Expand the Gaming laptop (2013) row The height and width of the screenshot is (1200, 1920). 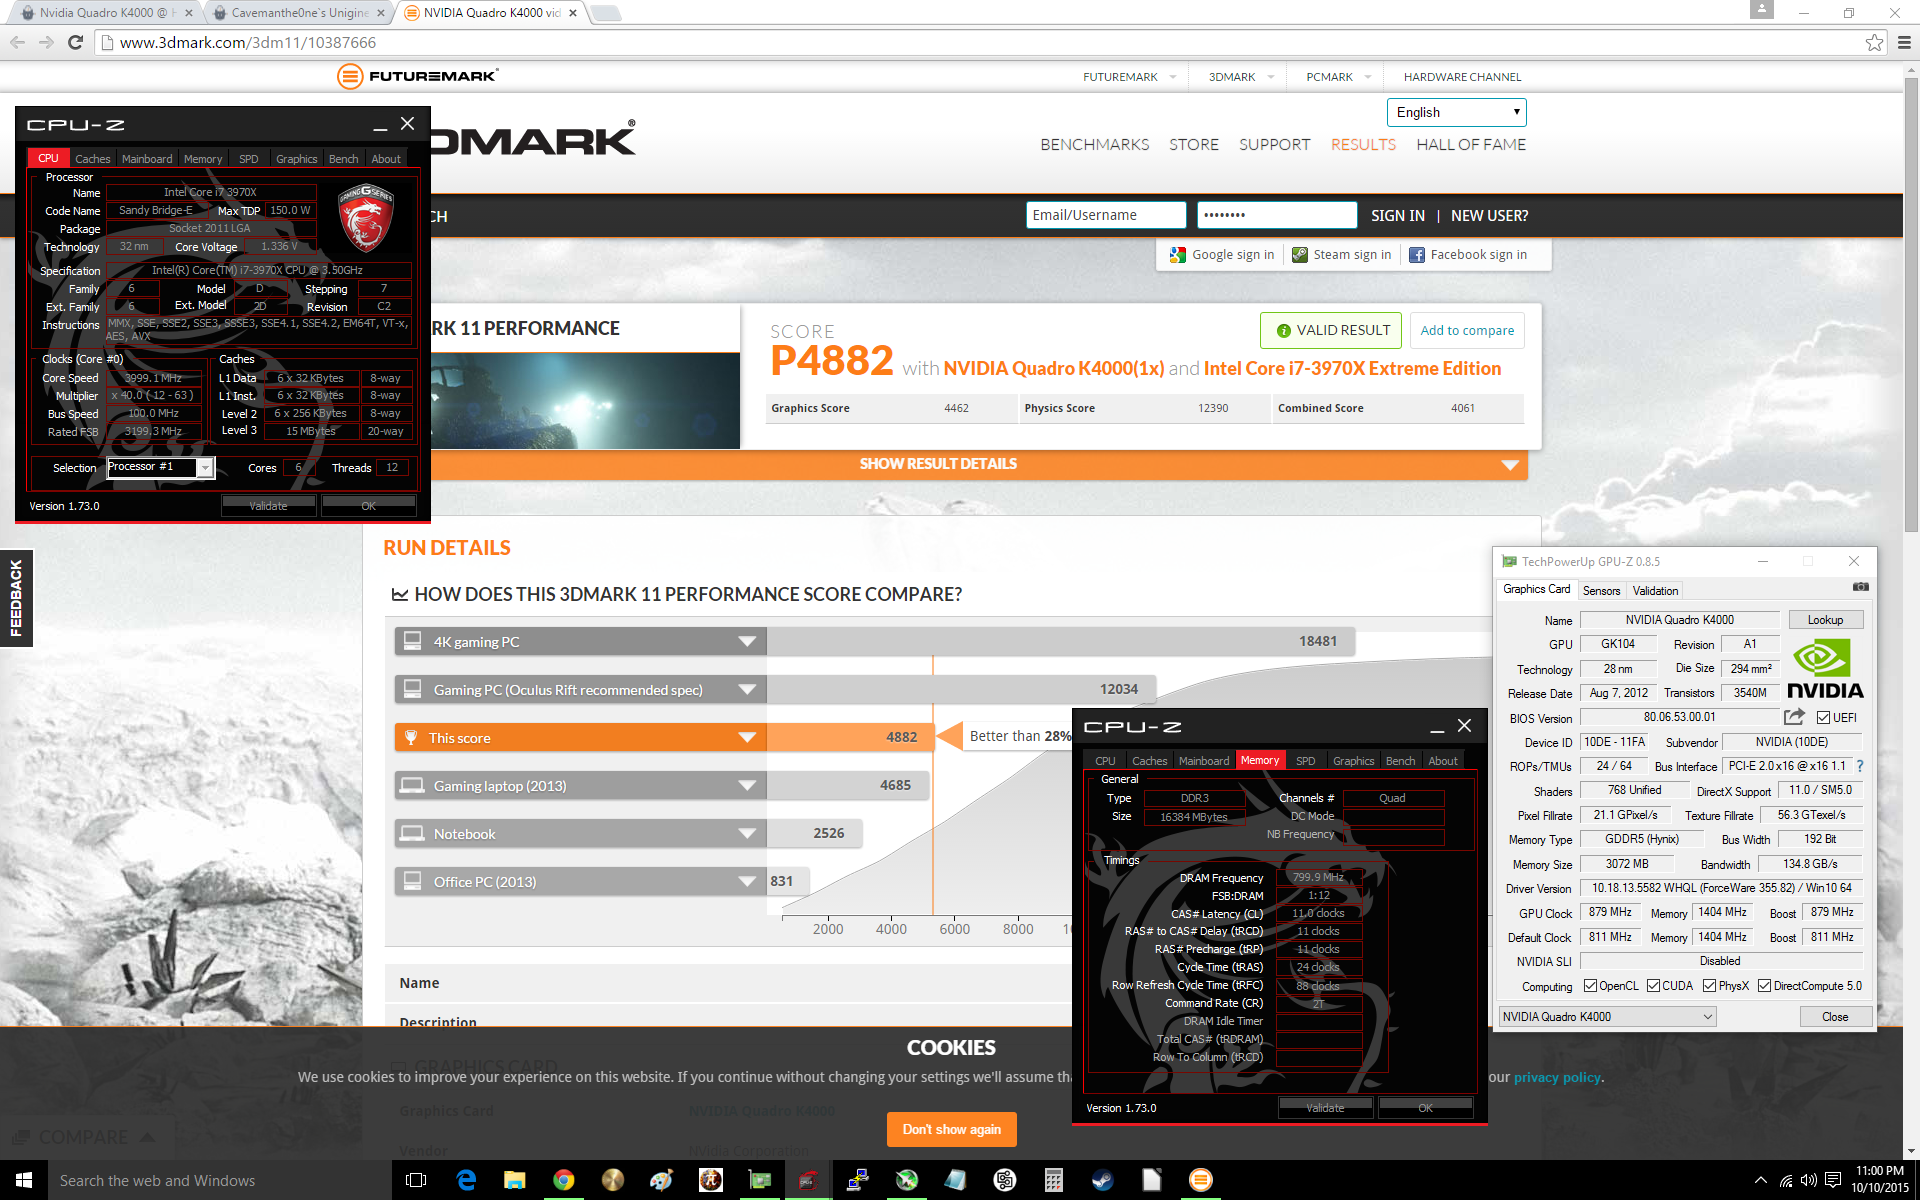[746, 786]
